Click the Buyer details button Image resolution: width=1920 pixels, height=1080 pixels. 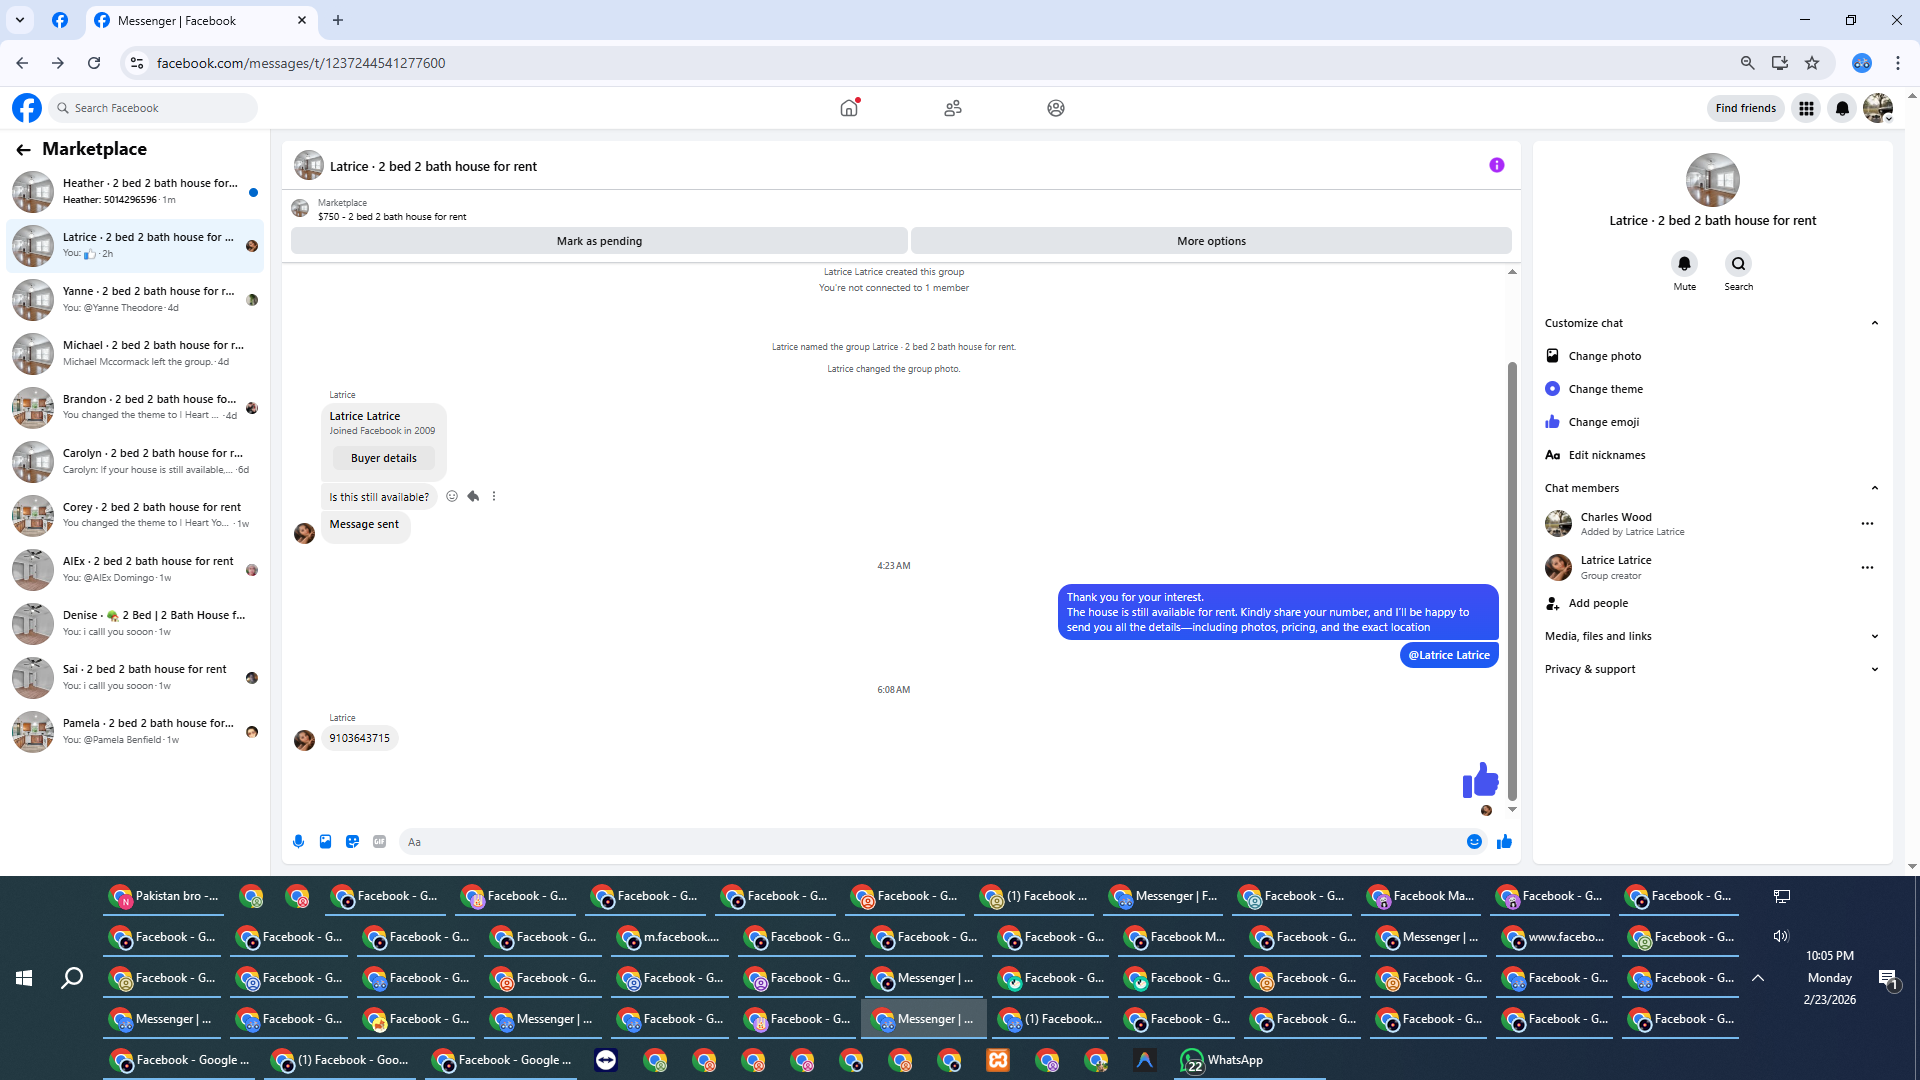pyautogui.click(x=383, y=458)
